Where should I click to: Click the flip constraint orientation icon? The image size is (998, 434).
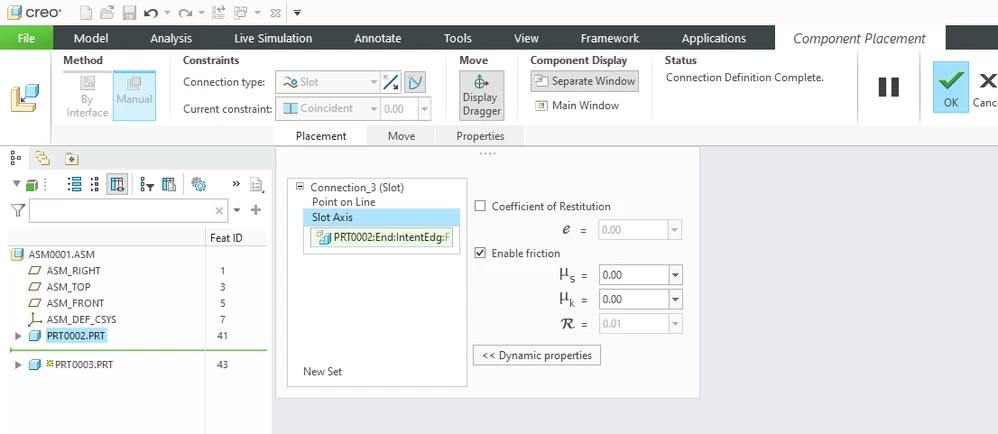(391, 82)
